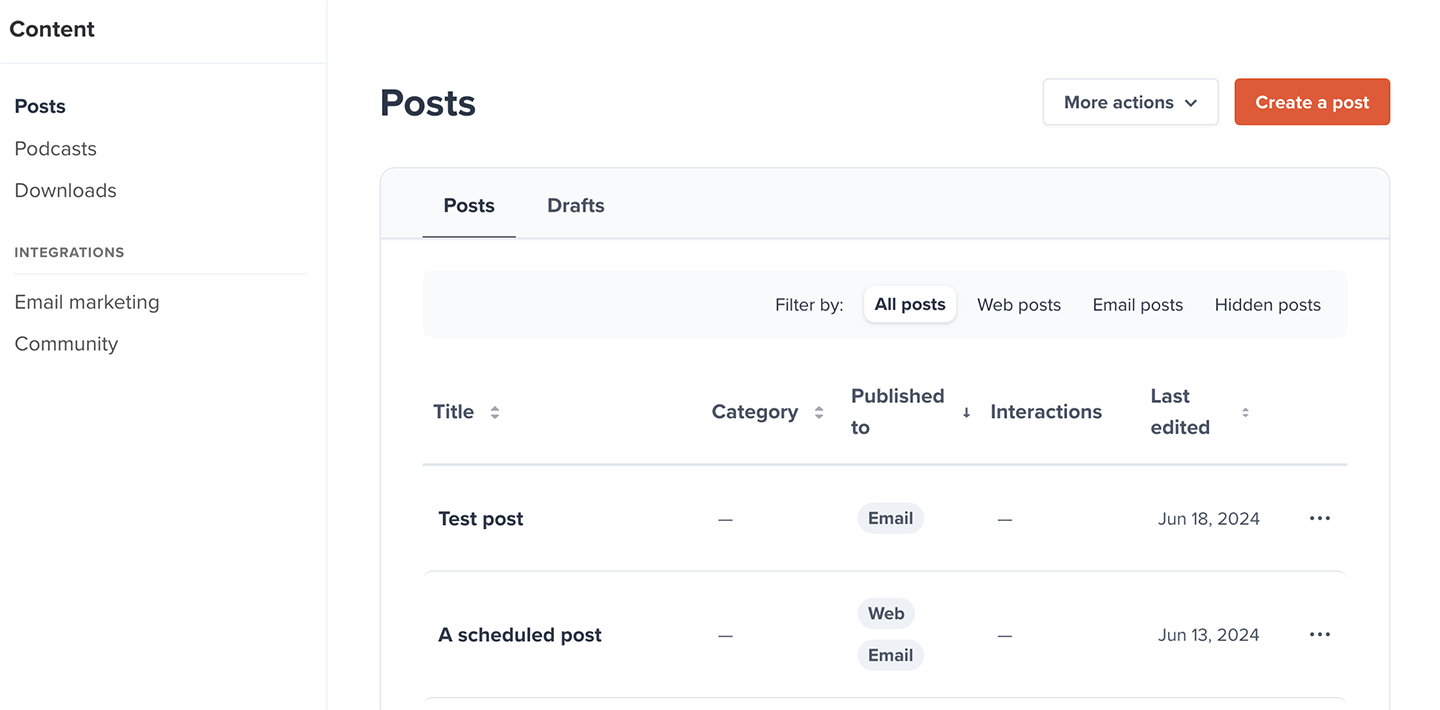Sort by Last edited column arrows
Screen dimensions: 1440x710
[1245, 412]
